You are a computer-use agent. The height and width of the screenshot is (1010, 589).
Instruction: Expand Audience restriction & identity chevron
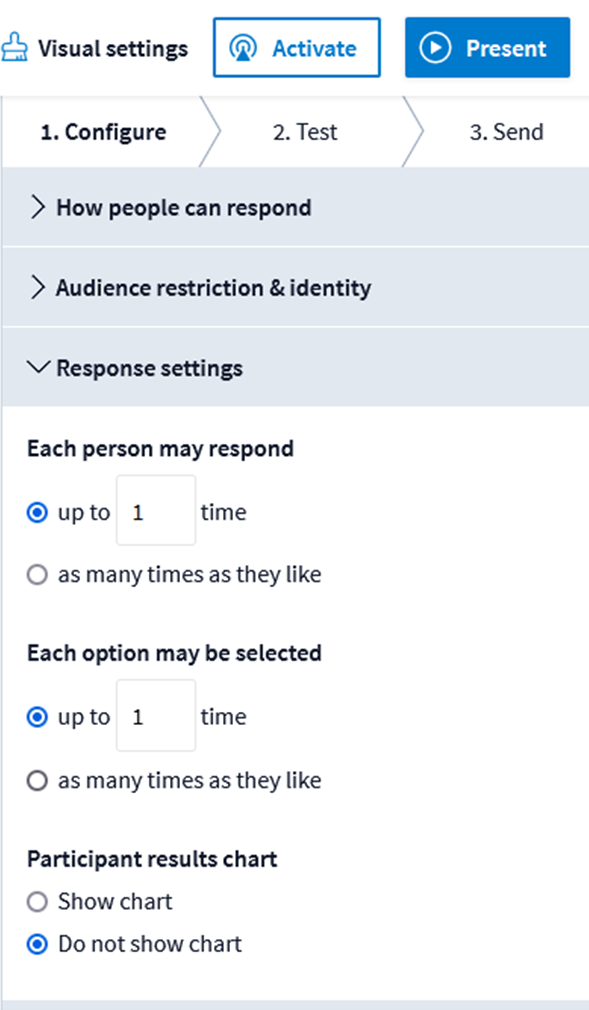39,287
